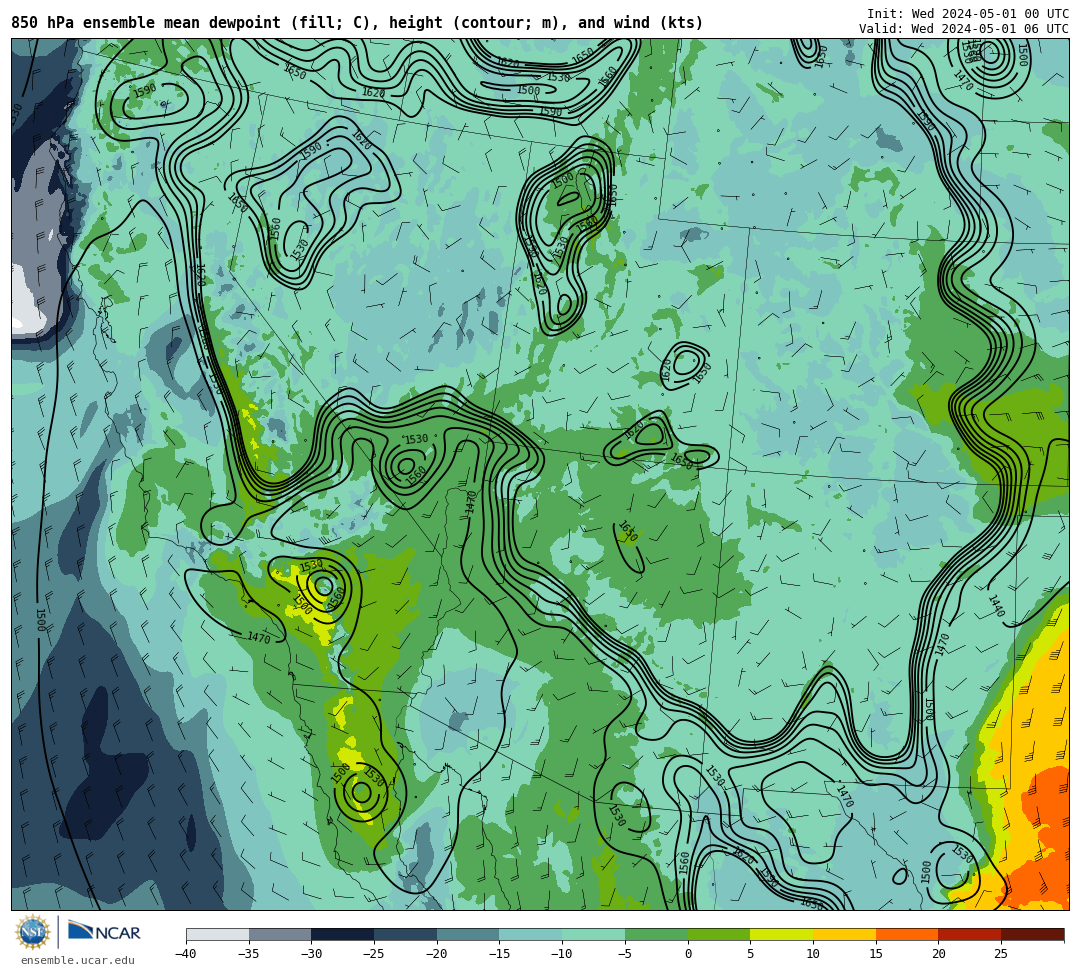
Task: Click the NCAR logo
Action: (x=104, y=932)
